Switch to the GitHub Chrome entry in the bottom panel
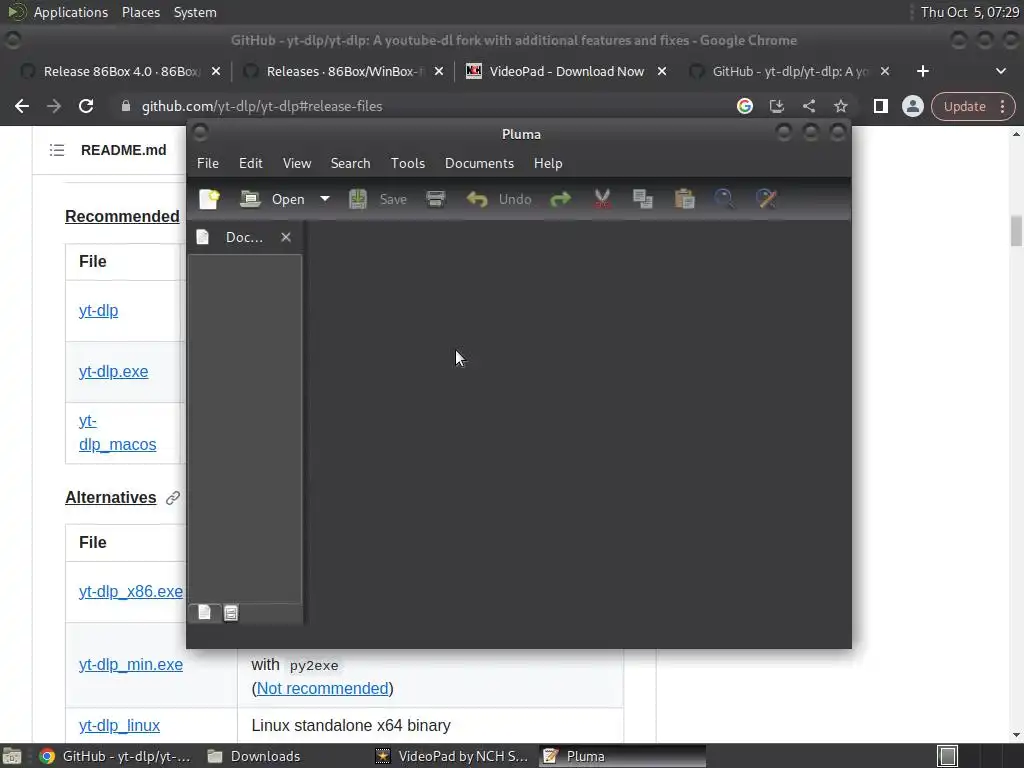1024x768 pixels. [115, 756]
